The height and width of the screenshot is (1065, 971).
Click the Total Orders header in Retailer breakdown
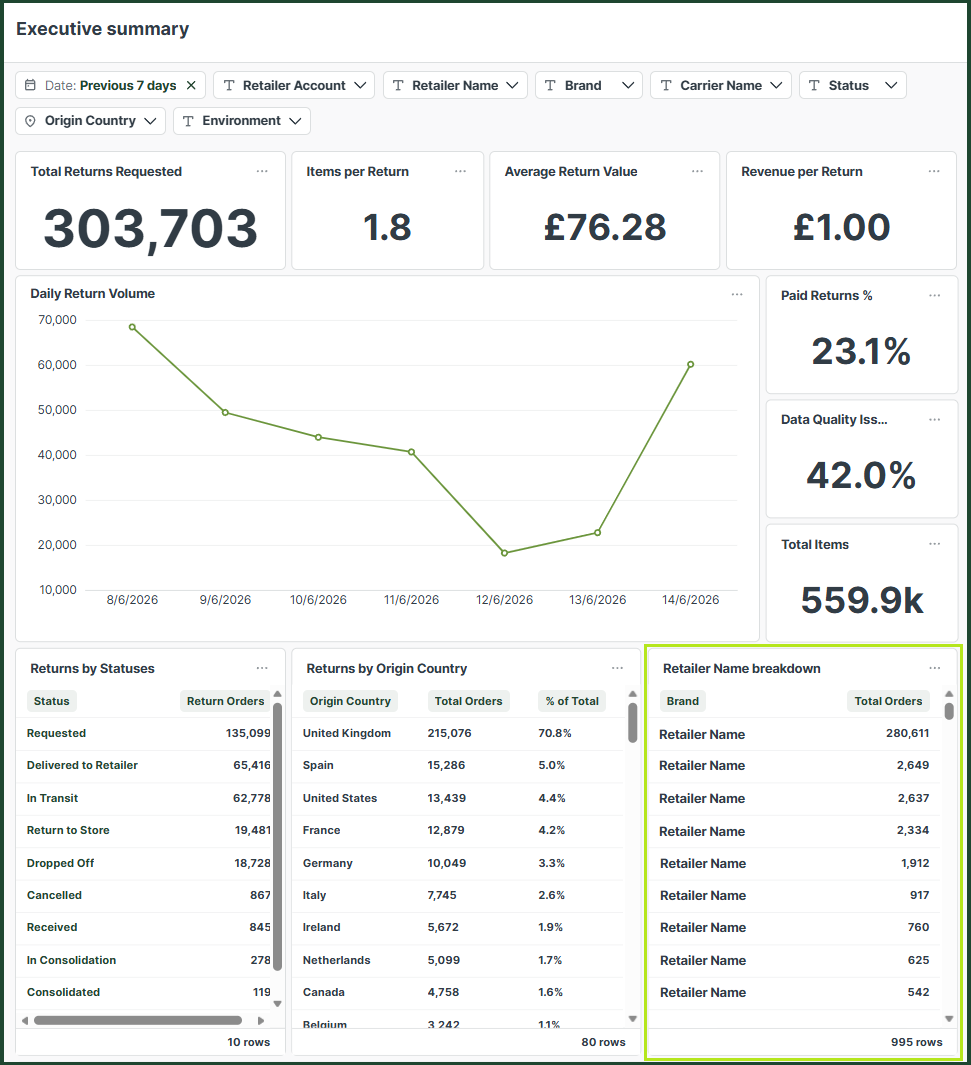pos(888,701)
